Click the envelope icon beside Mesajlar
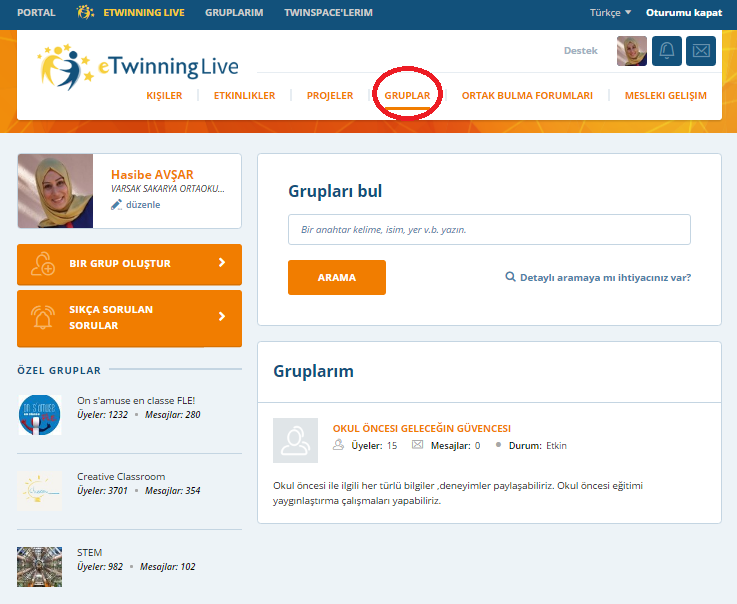The image size is (737, 604). click(417, 445)
